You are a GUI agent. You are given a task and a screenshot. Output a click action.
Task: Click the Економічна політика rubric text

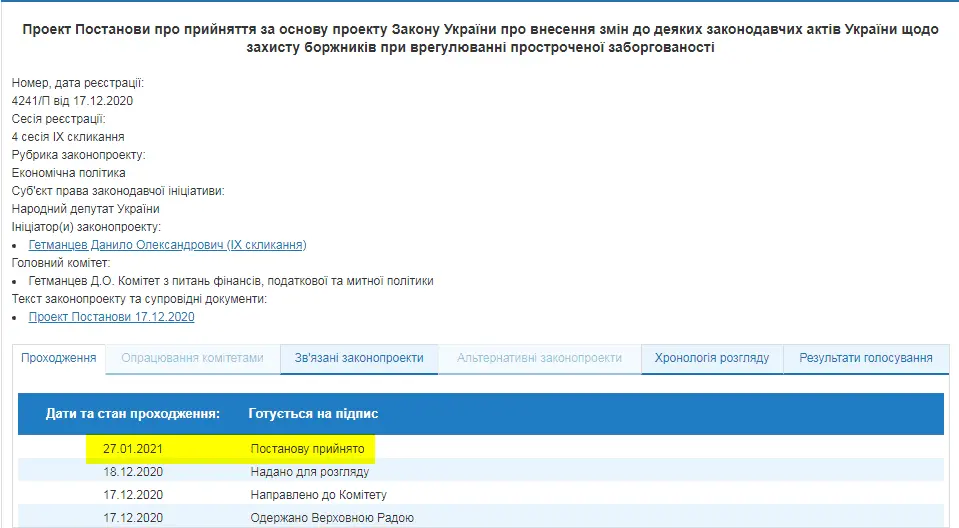click(x=68, y=173)
